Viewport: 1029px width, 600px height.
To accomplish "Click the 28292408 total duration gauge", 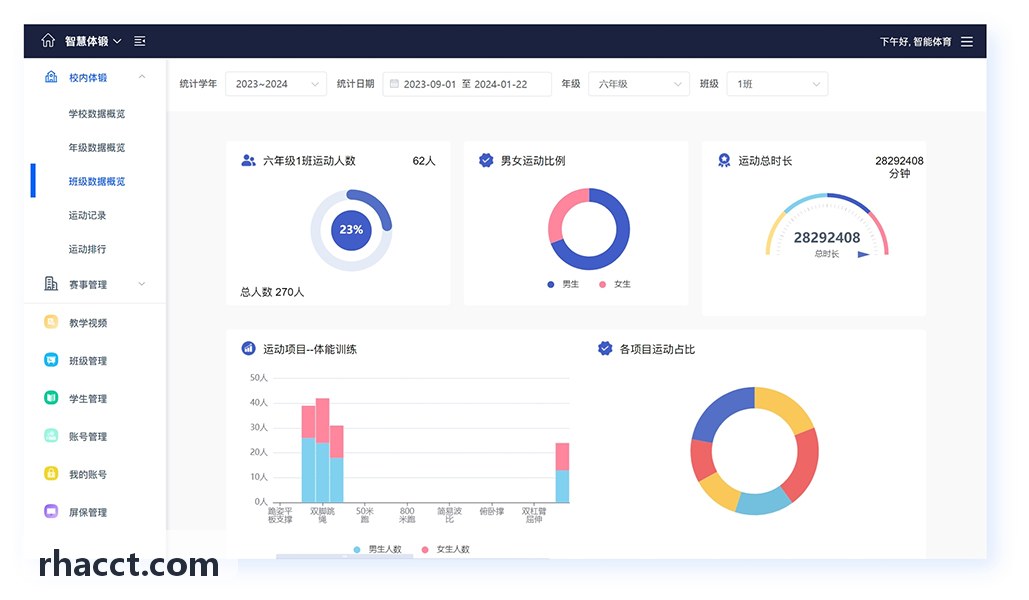I will tap(827, 226).
